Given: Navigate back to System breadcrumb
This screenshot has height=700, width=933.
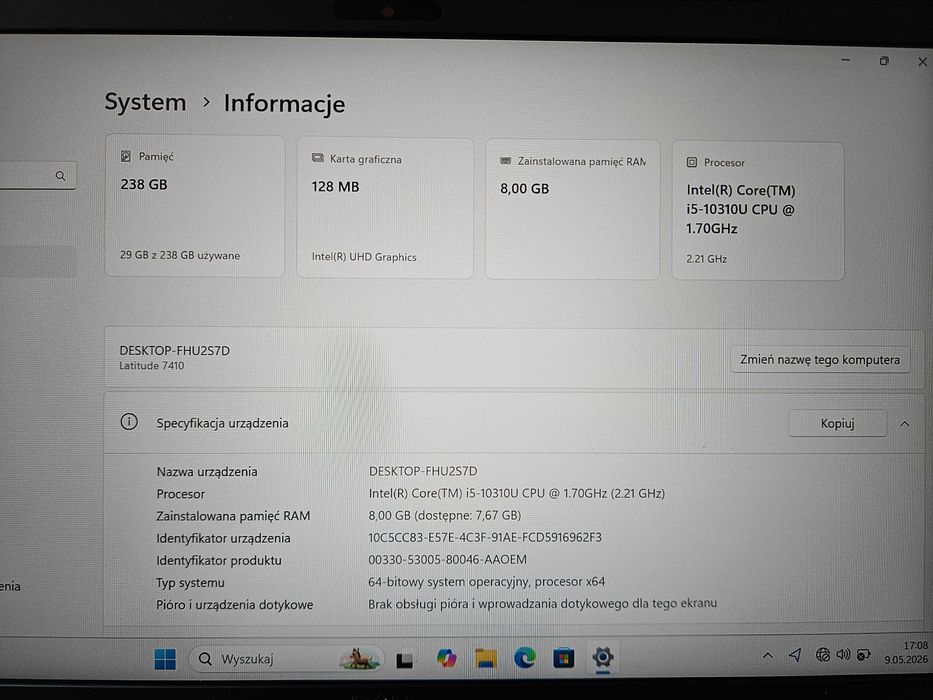Looking at the screenshot, I should pyautogui.click(x=145, y=102).
